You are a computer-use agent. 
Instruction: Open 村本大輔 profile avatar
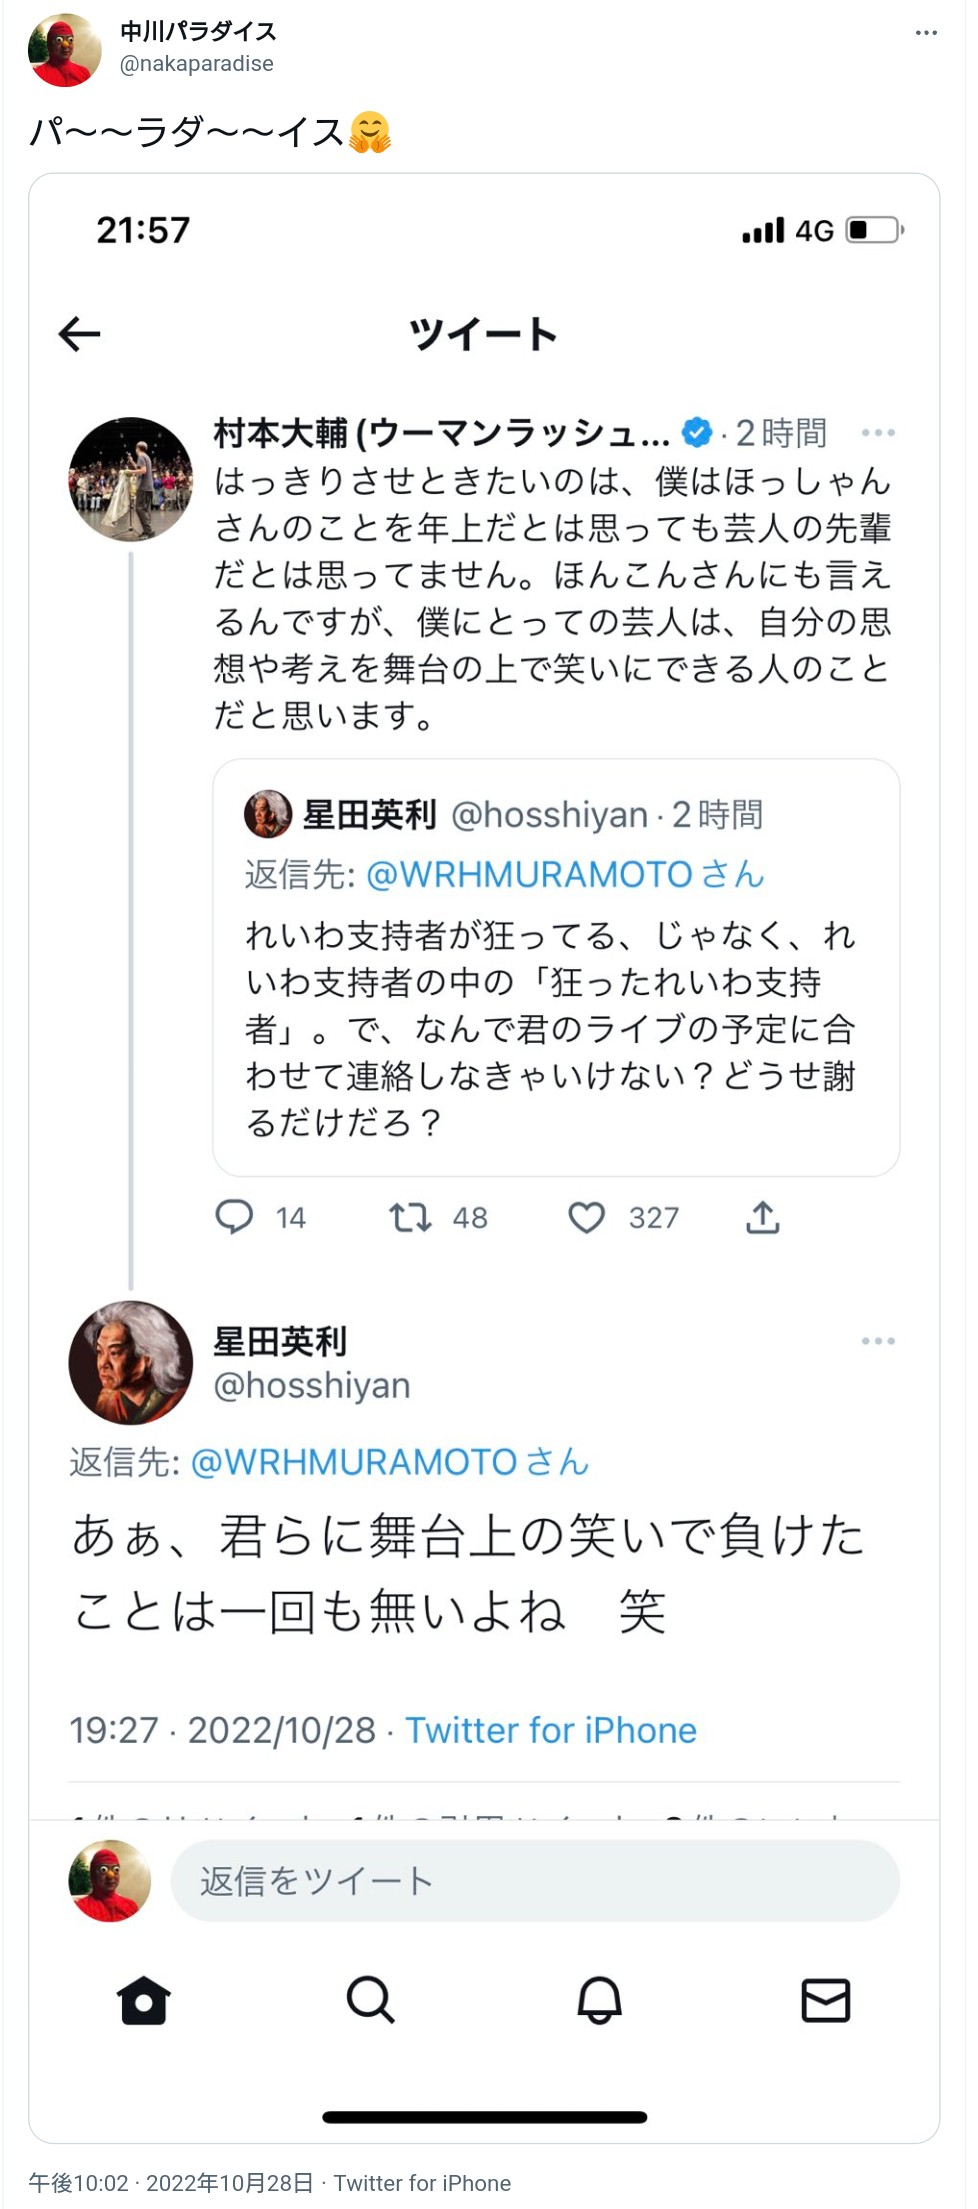(131, 479)
